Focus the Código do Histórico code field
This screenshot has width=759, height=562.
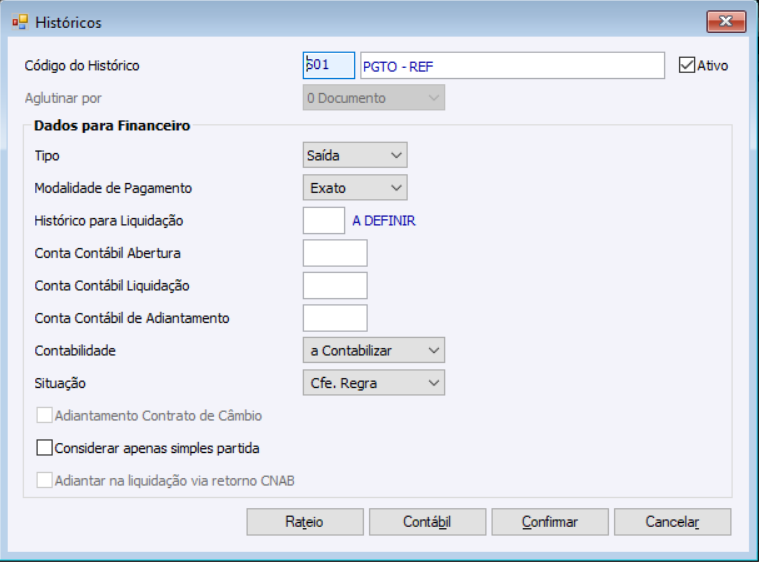coord(329,65)
